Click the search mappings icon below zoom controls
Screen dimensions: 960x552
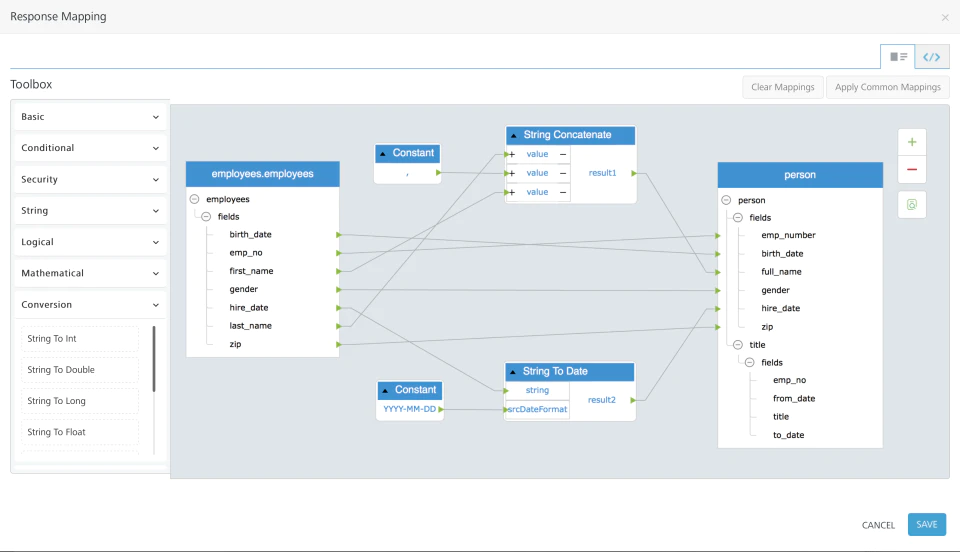pyautogui.click(x=912, y=204)
